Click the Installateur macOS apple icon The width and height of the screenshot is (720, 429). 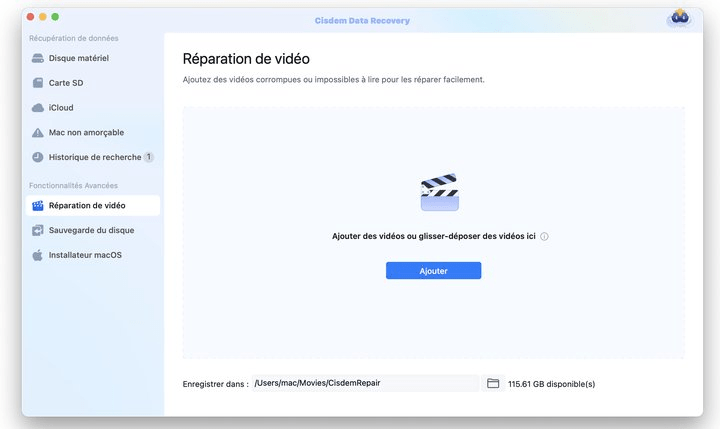38,255
